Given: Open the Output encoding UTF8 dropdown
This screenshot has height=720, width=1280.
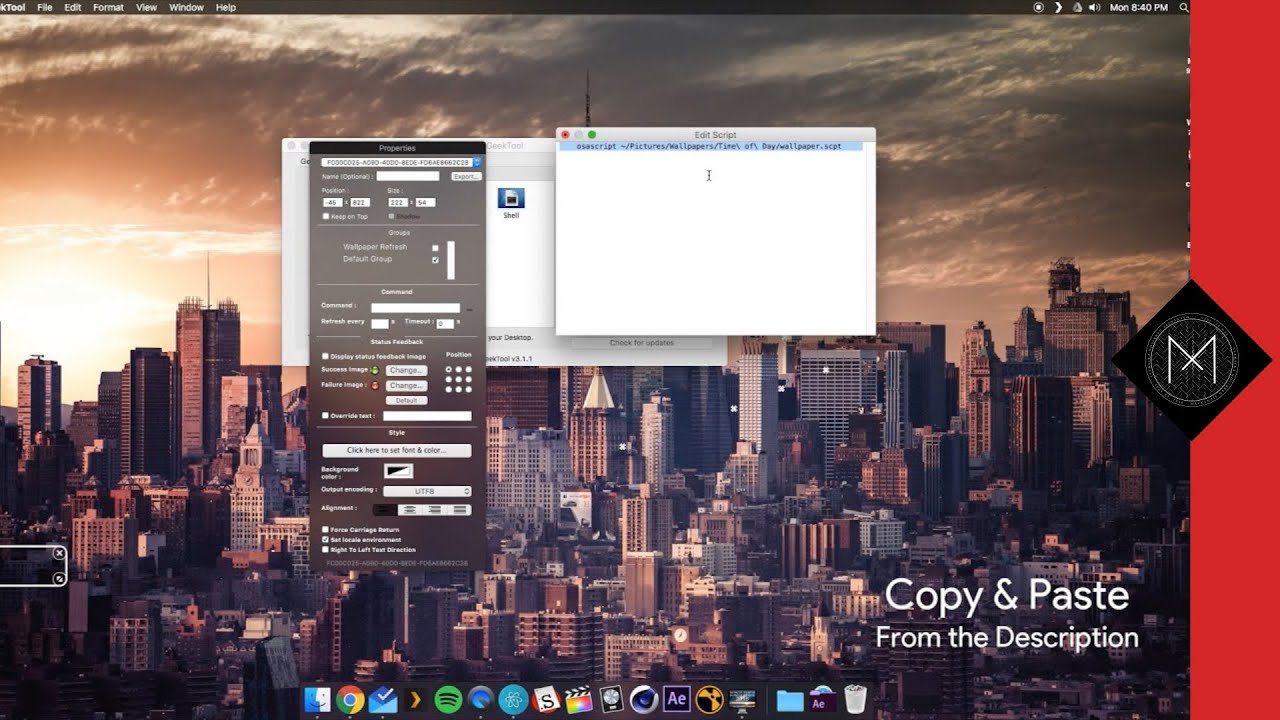Looking at the screenshot, I should click(x=428, y=491).
